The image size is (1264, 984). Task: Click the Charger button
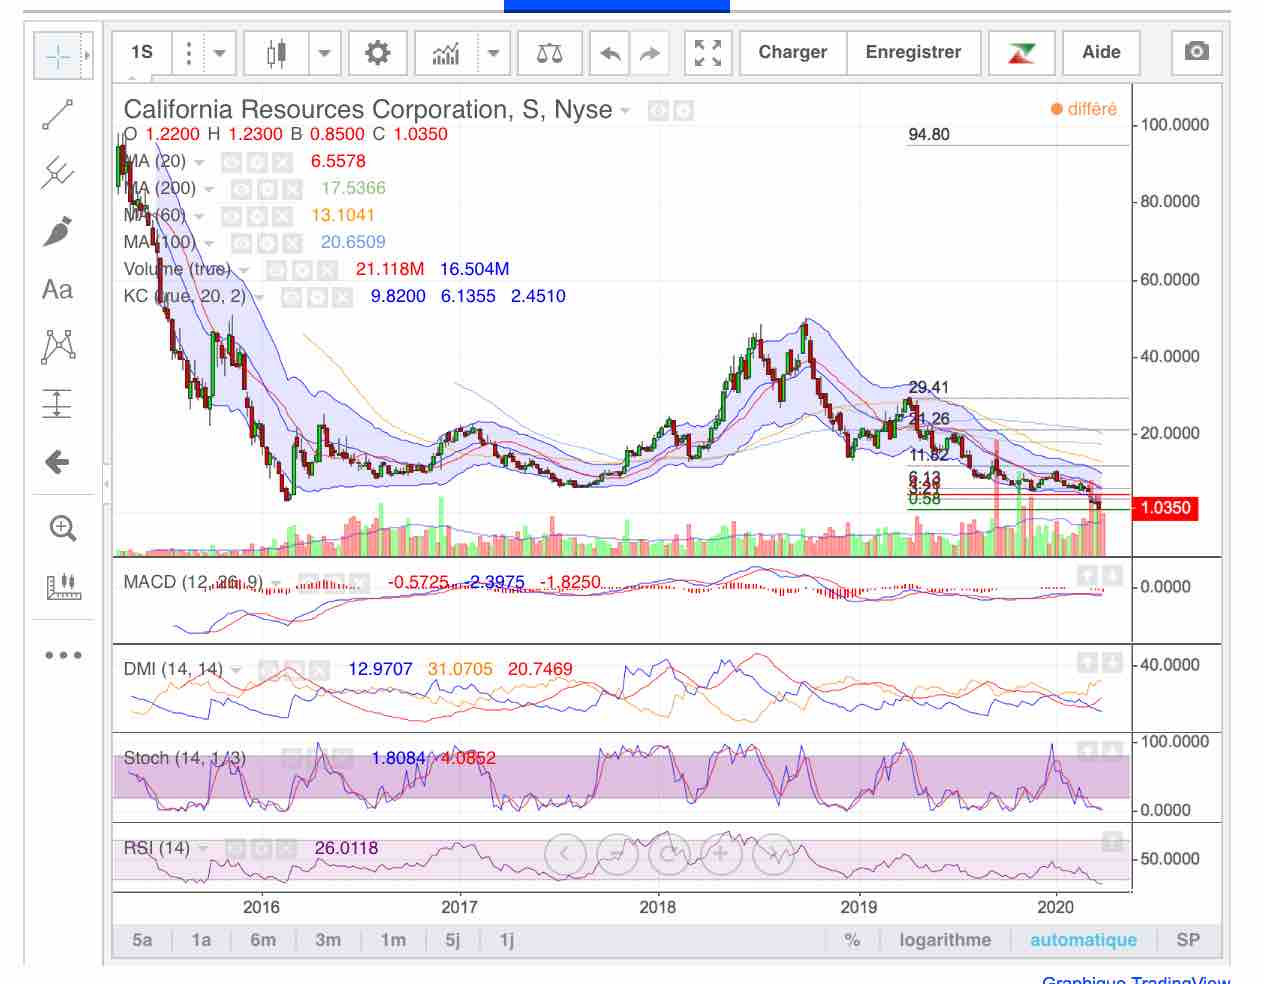pyautogui.click(x=793, y=53)
